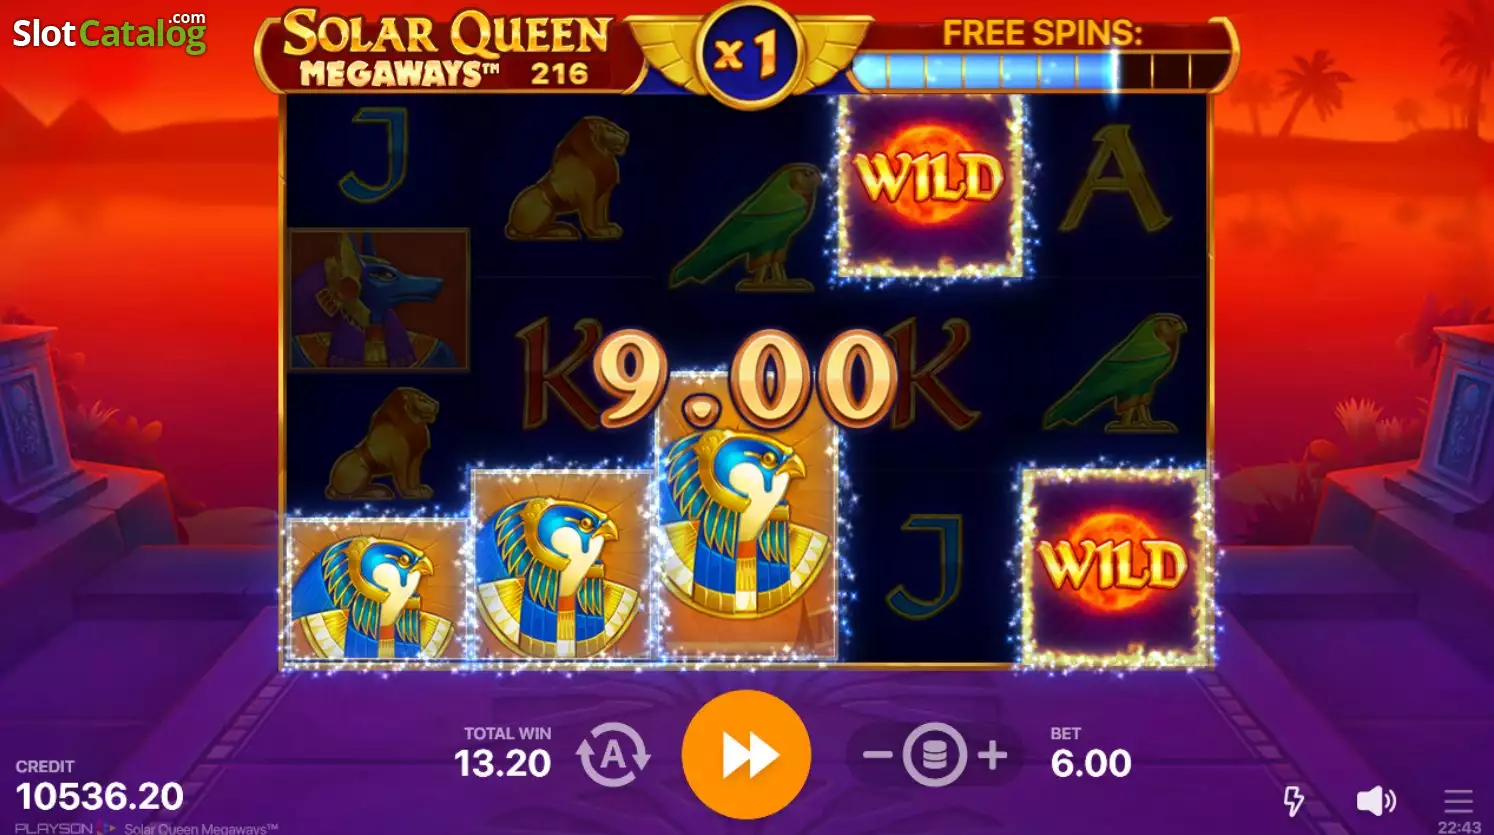Click the upper sun WILD symbol

[x=929, y=186]
